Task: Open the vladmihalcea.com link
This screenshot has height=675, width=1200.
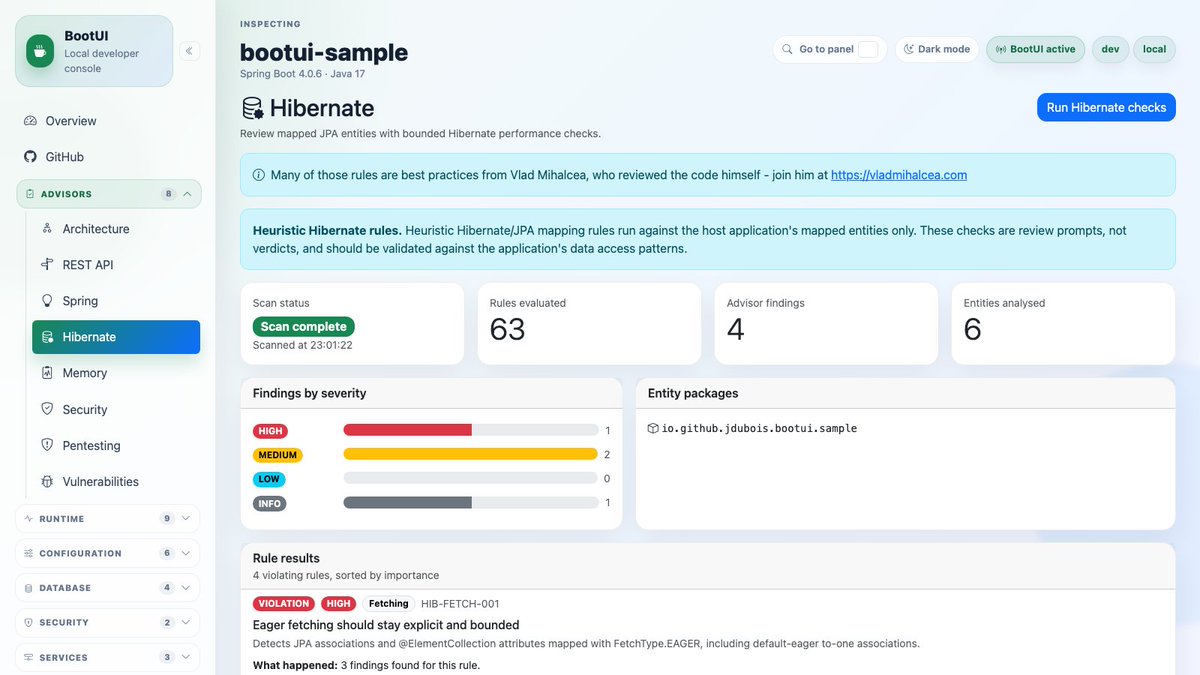Action: tap(899, 175)
